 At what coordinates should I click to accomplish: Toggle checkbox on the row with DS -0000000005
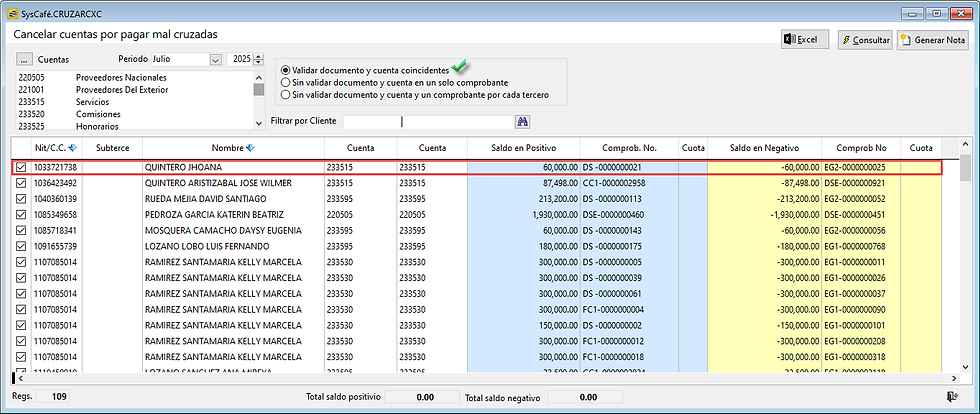21,262
